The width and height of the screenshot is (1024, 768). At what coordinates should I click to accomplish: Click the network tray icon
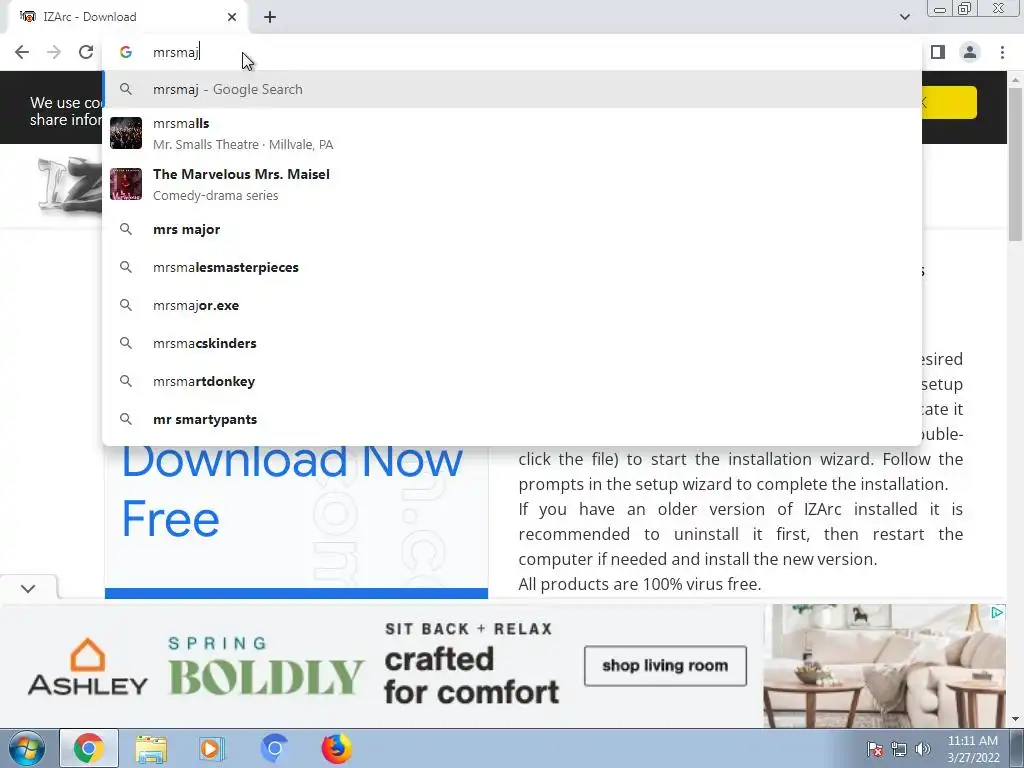[x=899, y=749]
